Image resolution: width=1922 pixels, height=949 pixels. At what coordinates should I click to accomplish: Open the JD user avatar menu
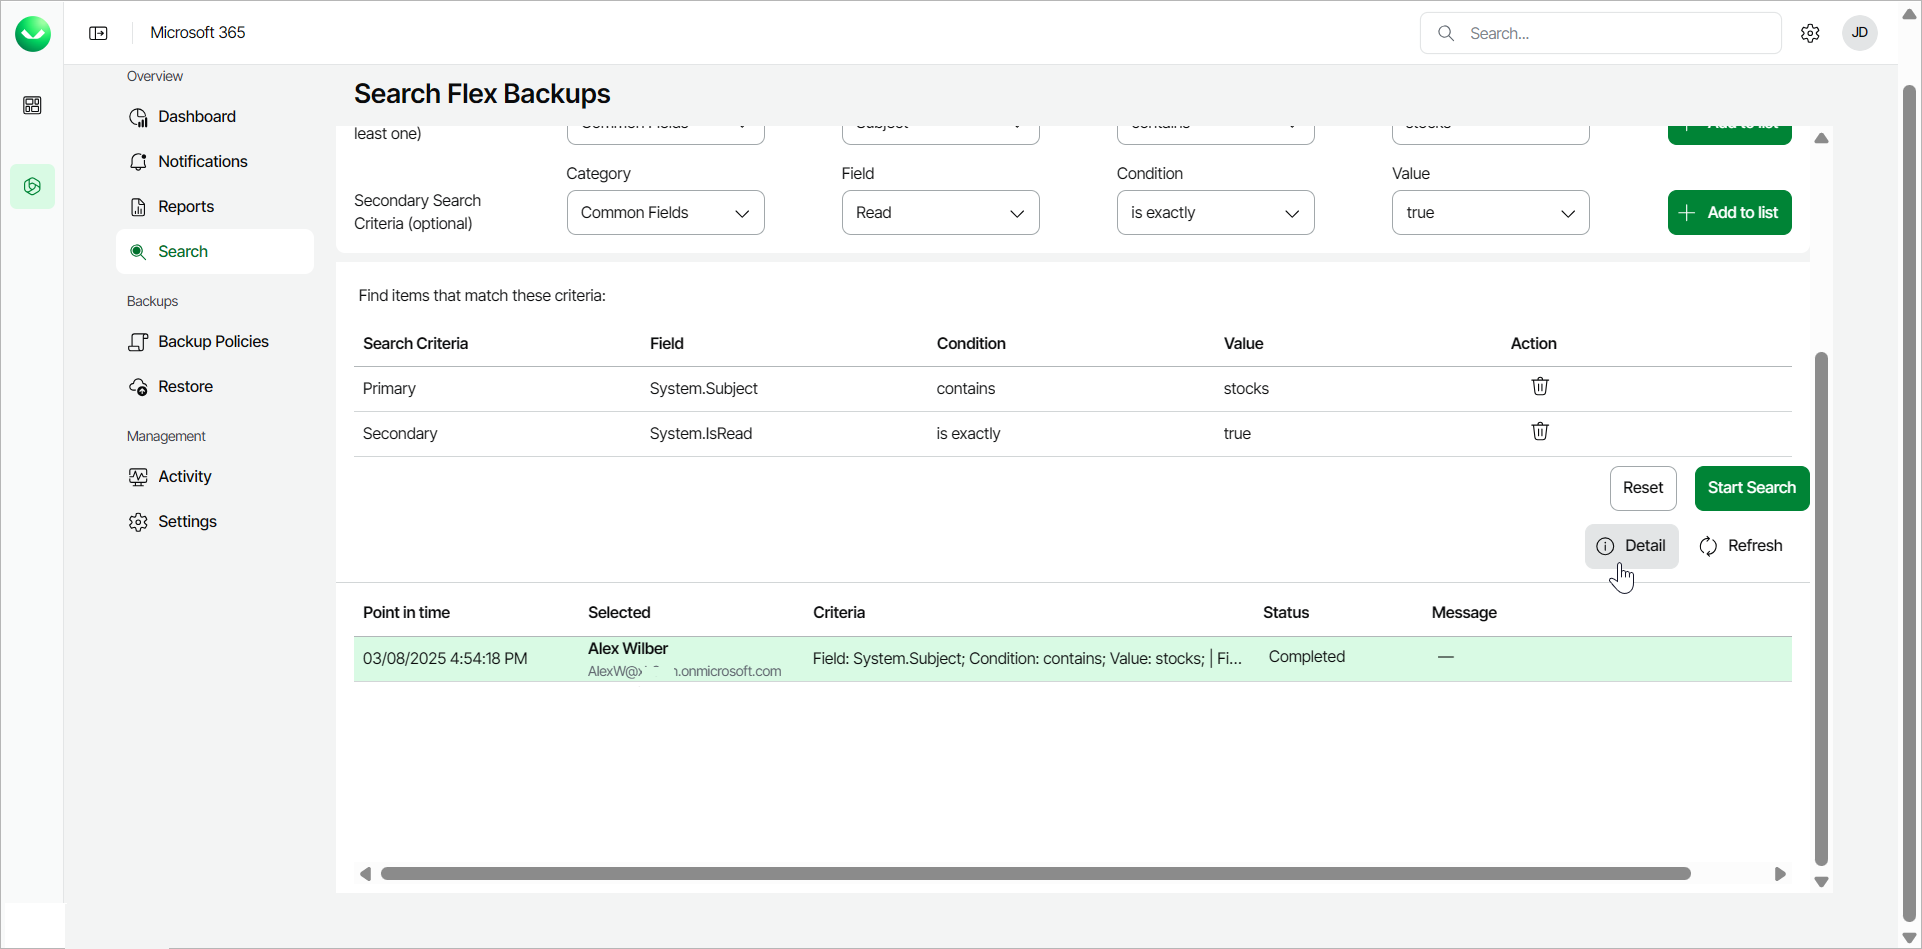[1859, 33]
